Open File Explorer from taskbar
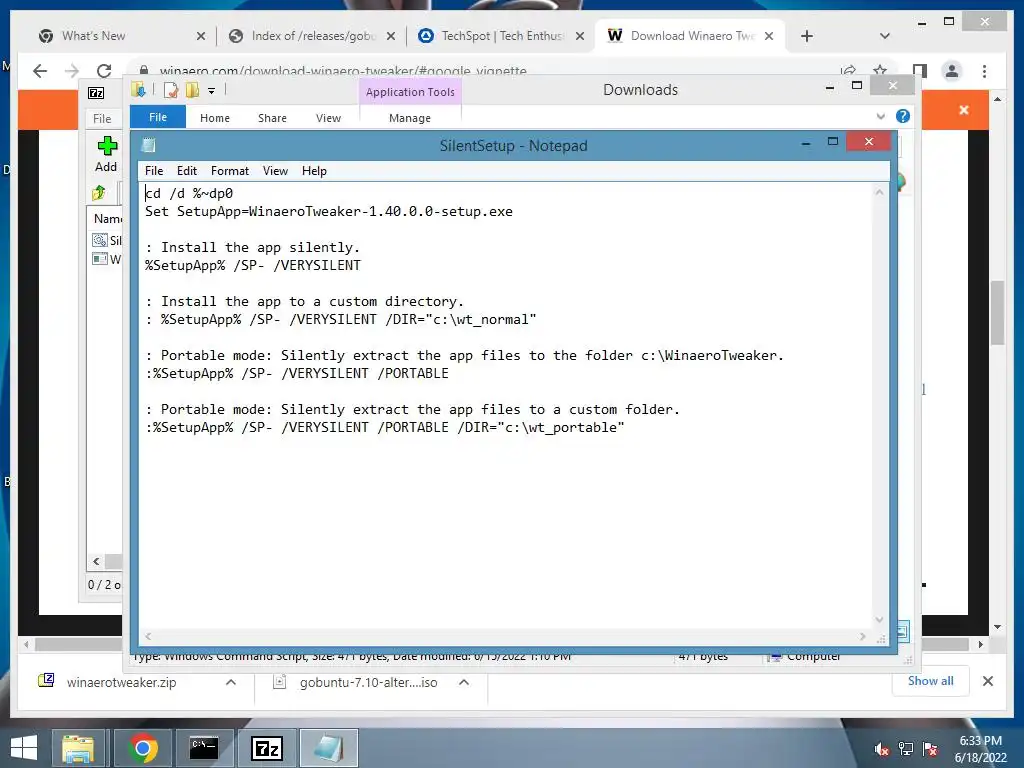The width and height of the screenshot is (1024, 768). [79, 748]
